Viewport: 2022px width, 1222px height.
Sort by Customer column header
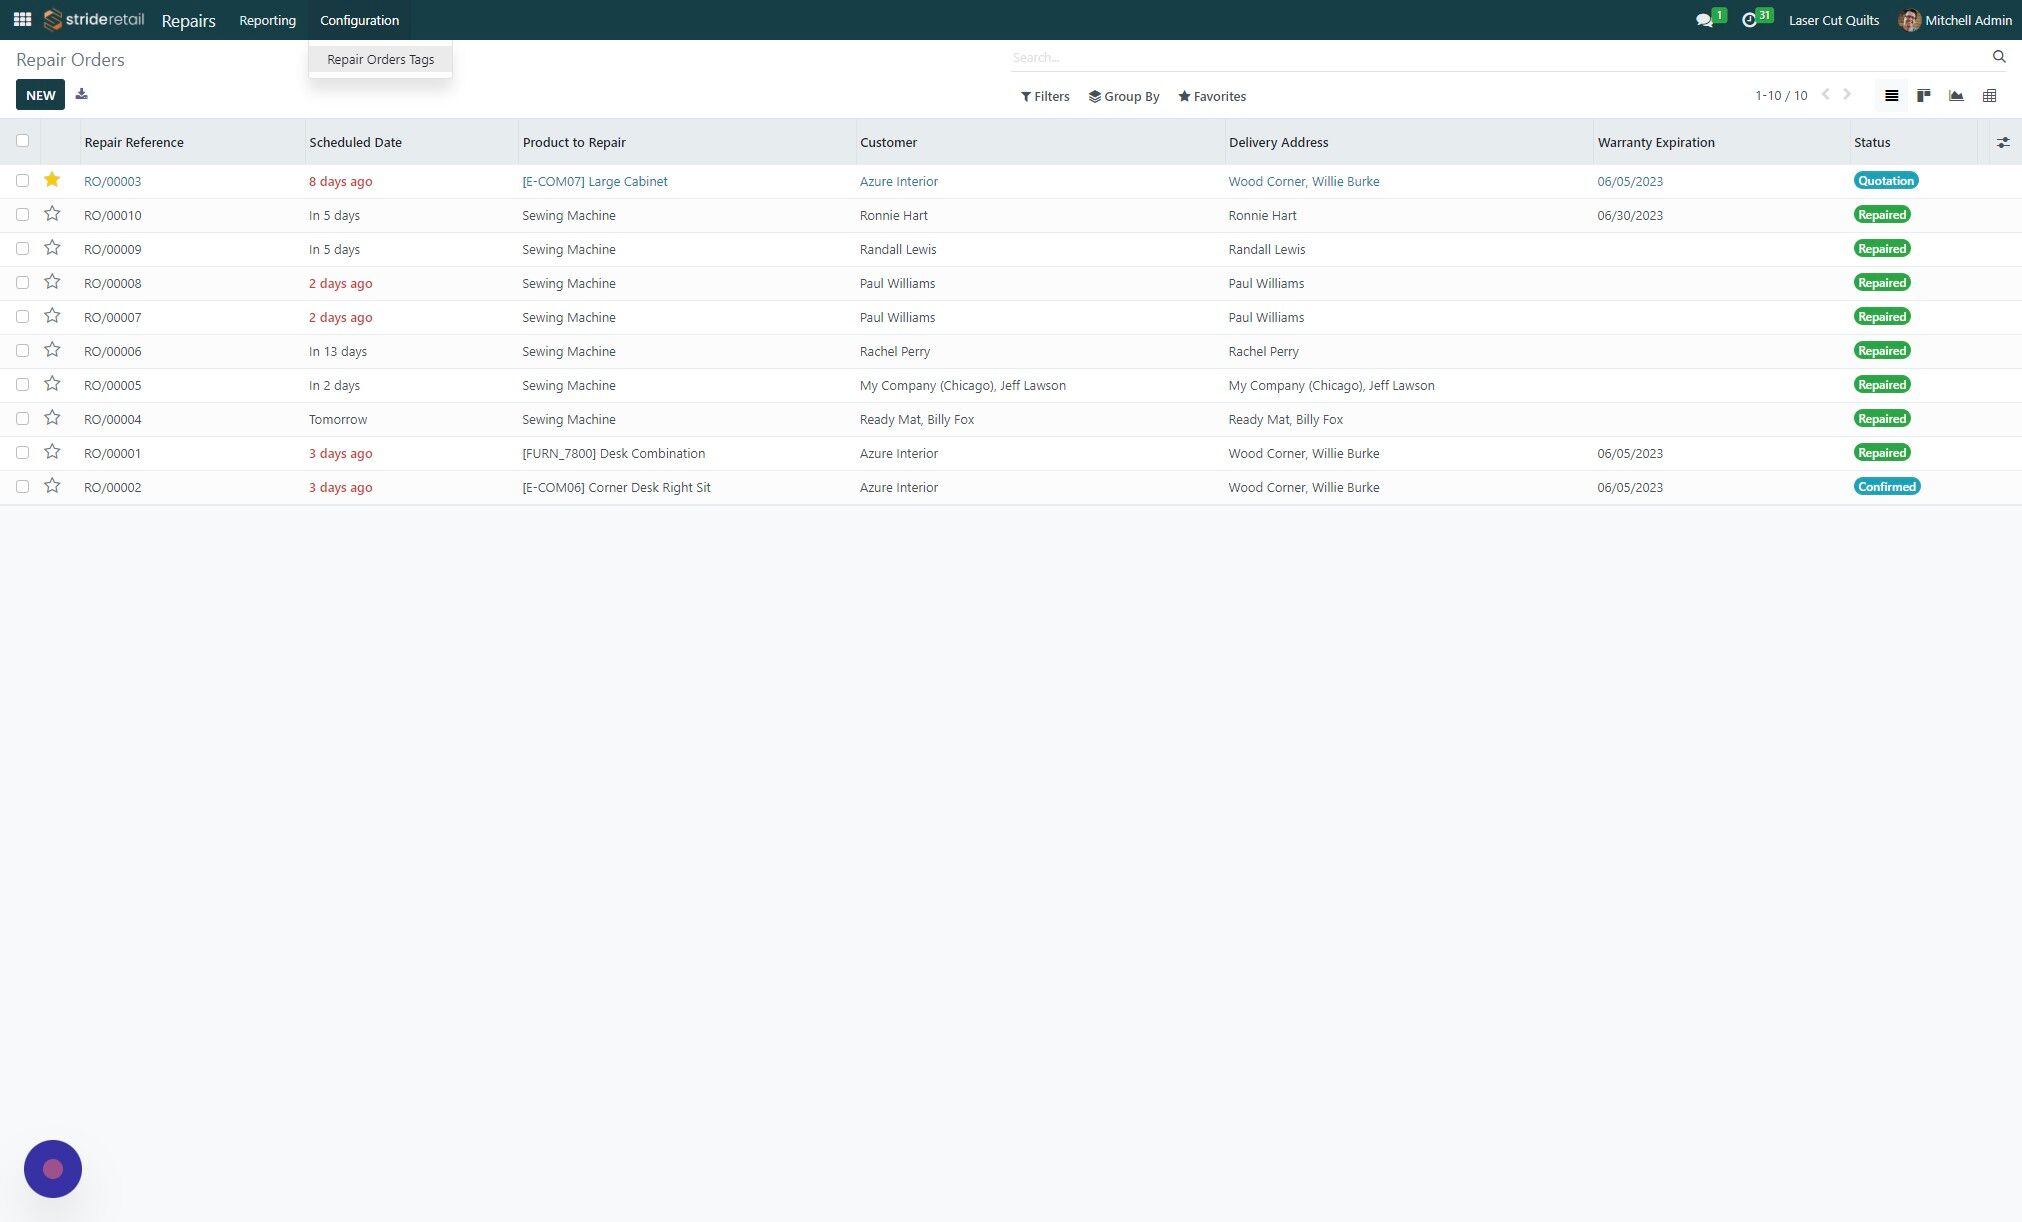888,142
